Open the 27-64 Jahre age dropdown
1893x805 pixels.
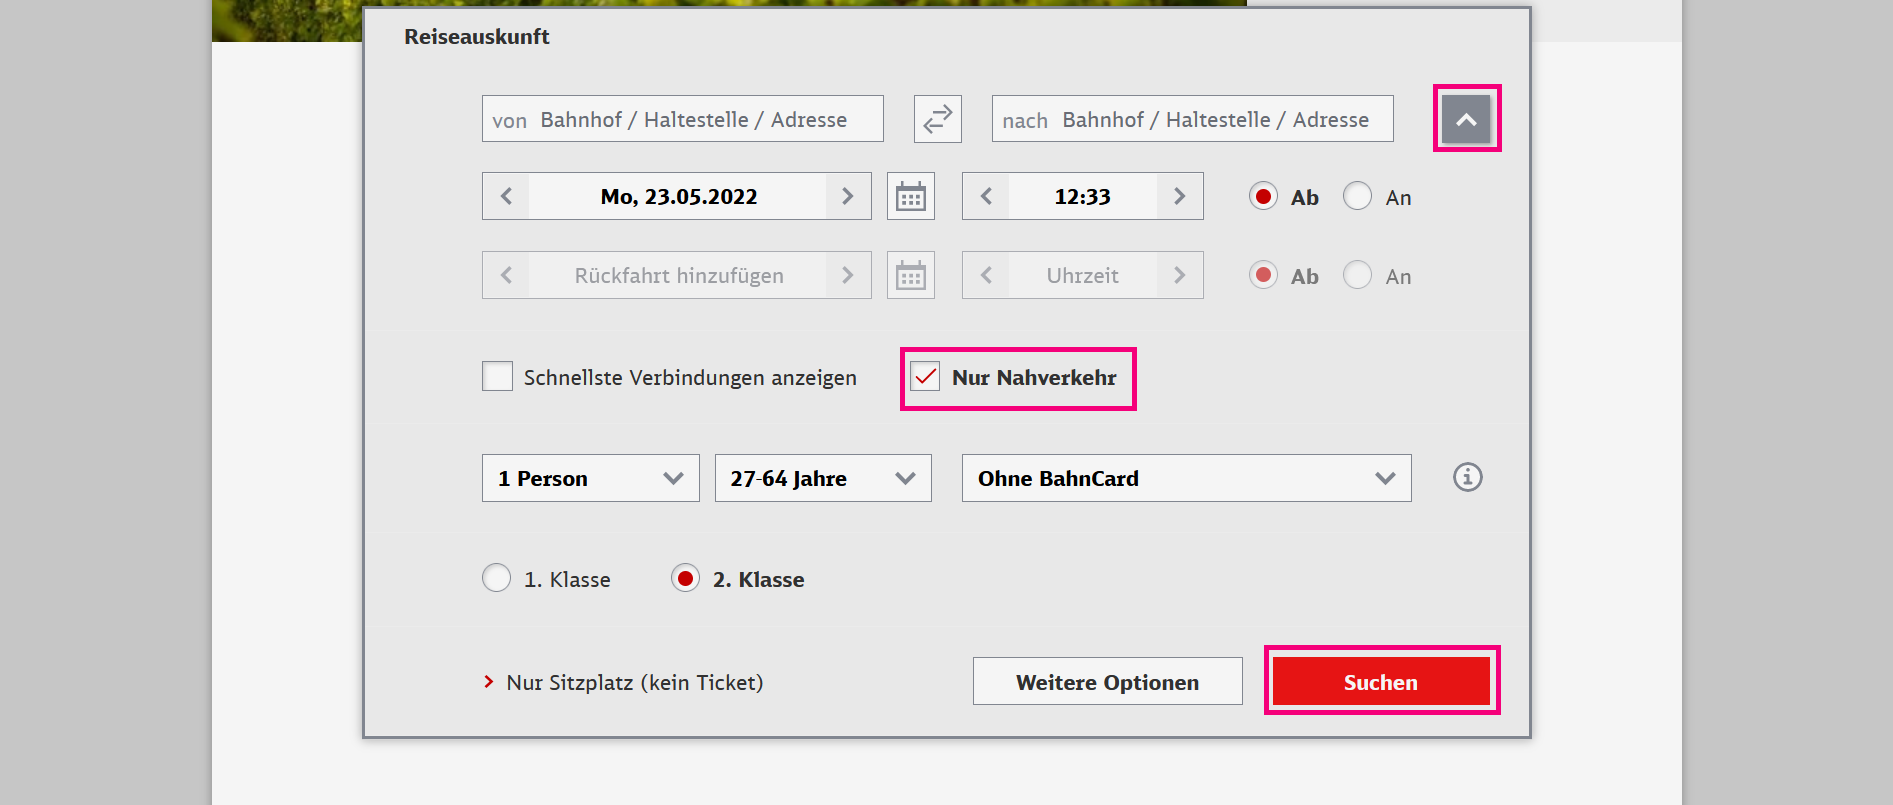822,478
